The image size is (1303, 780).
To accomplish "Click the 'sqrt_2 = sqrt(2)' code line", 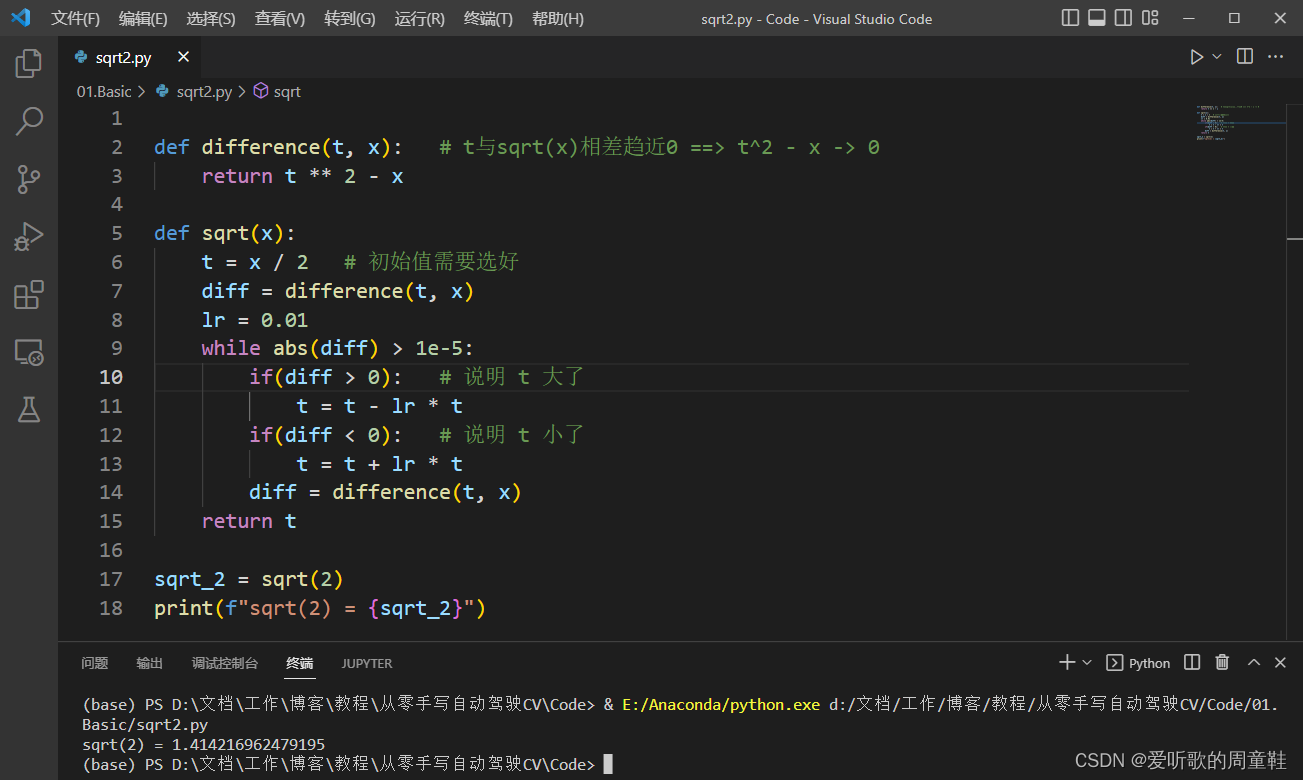I will coord(249,579).
